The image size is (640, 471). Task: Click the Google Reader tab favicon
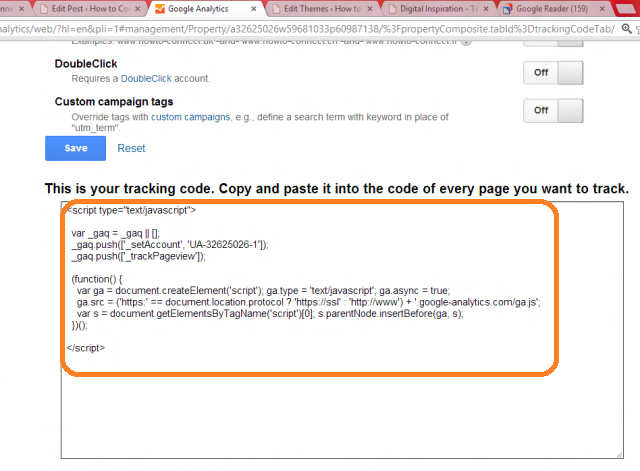pos(507,9)
